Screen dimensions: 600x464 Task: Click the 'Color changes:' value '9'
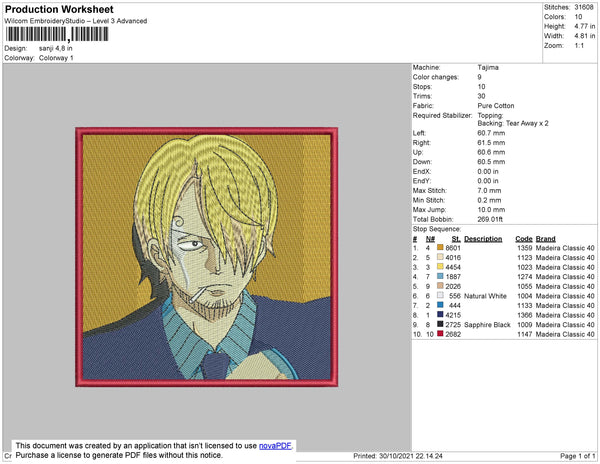pyautogui.click(x=479, y=77)
